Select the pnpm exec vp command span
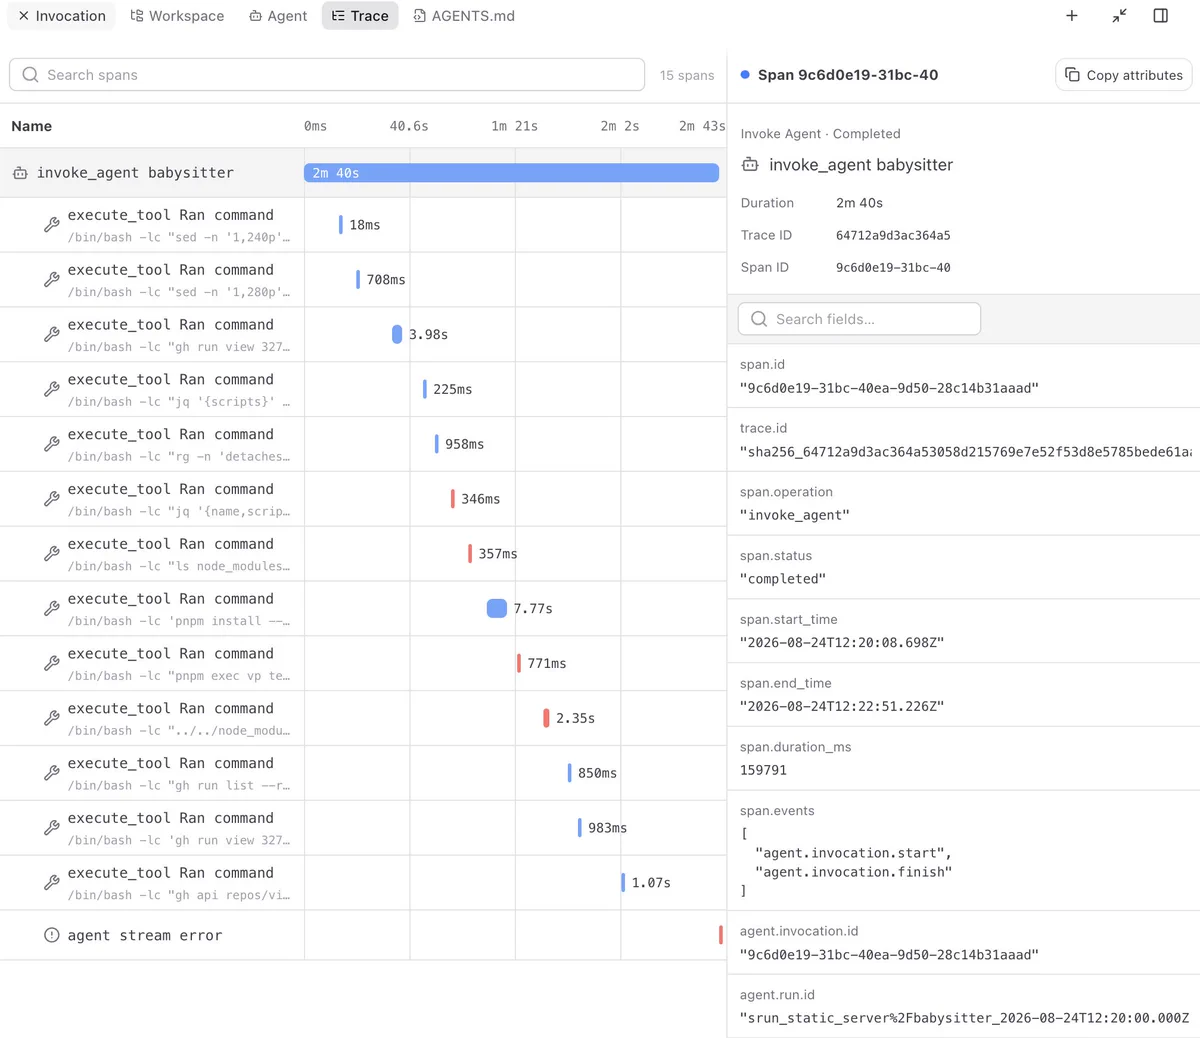Viewport: 1200px width, 1038px height. click(363, 664)
